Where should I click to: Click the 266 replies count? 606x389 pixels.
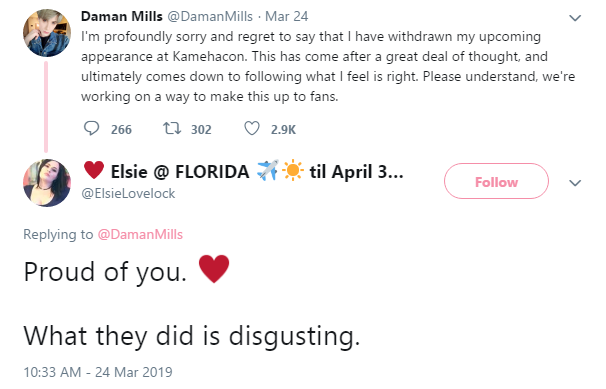point(121,129)
